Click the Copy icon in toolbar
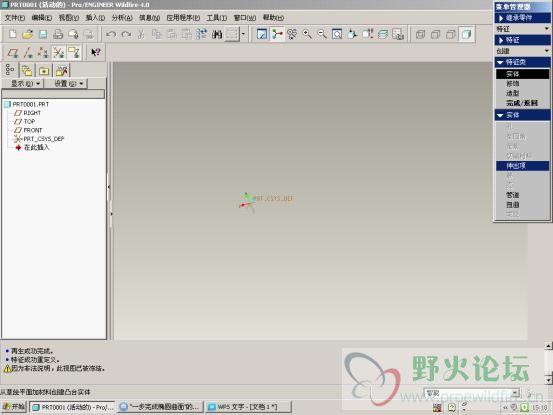553x415 pixels. (x=156, y=34)
